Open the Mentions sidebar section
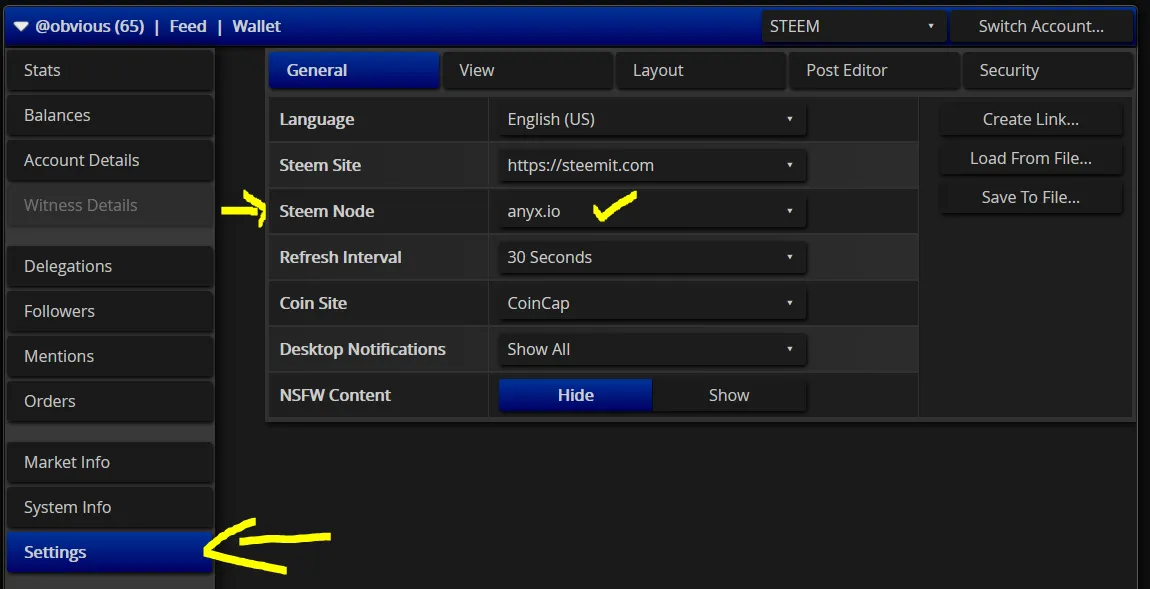1150x589 pixels. point(110,356)
